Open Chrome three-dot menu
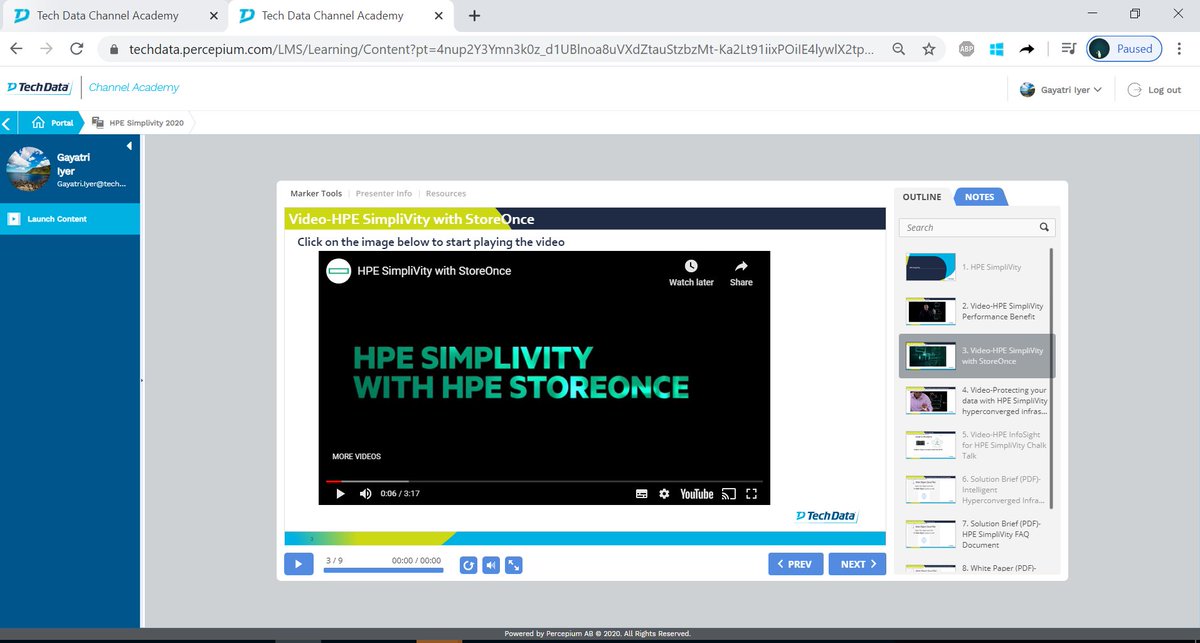The height and width of the screenshot is (643, 1200). click(x=1181, y=48)
